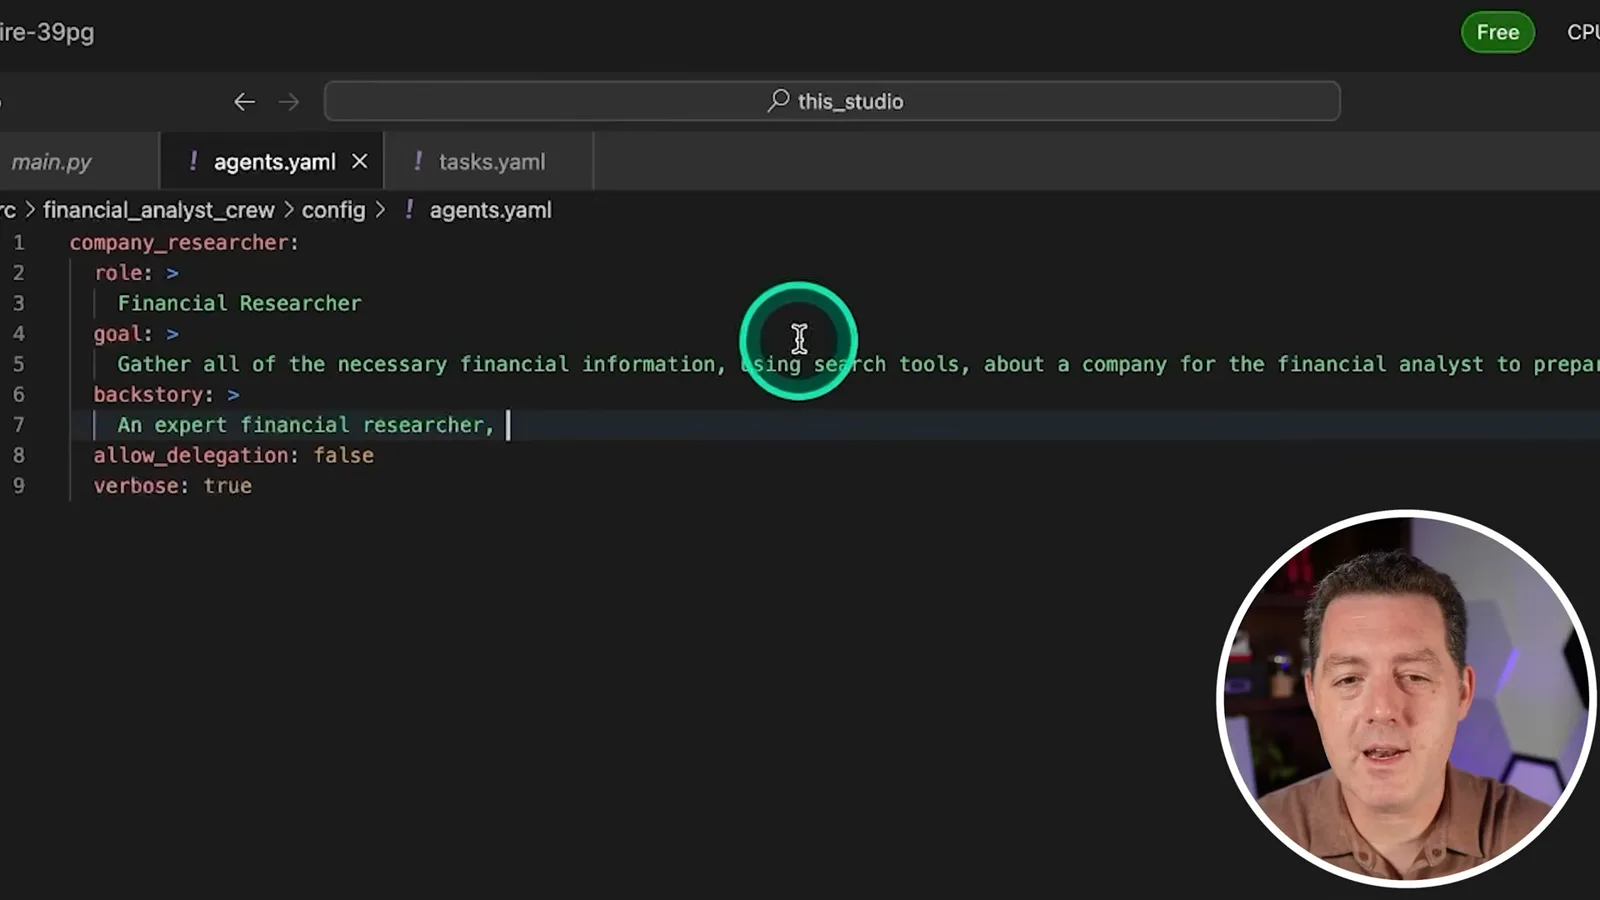Open the tasks.yaml tab
1600x900 pixels.
coord(491,161)
